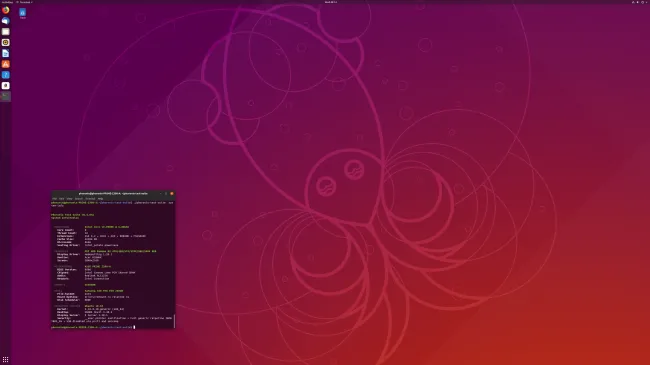Viewport: 650px width, 365px height.
Task: Open the View menu in the terminal
Action: (69, 199)
